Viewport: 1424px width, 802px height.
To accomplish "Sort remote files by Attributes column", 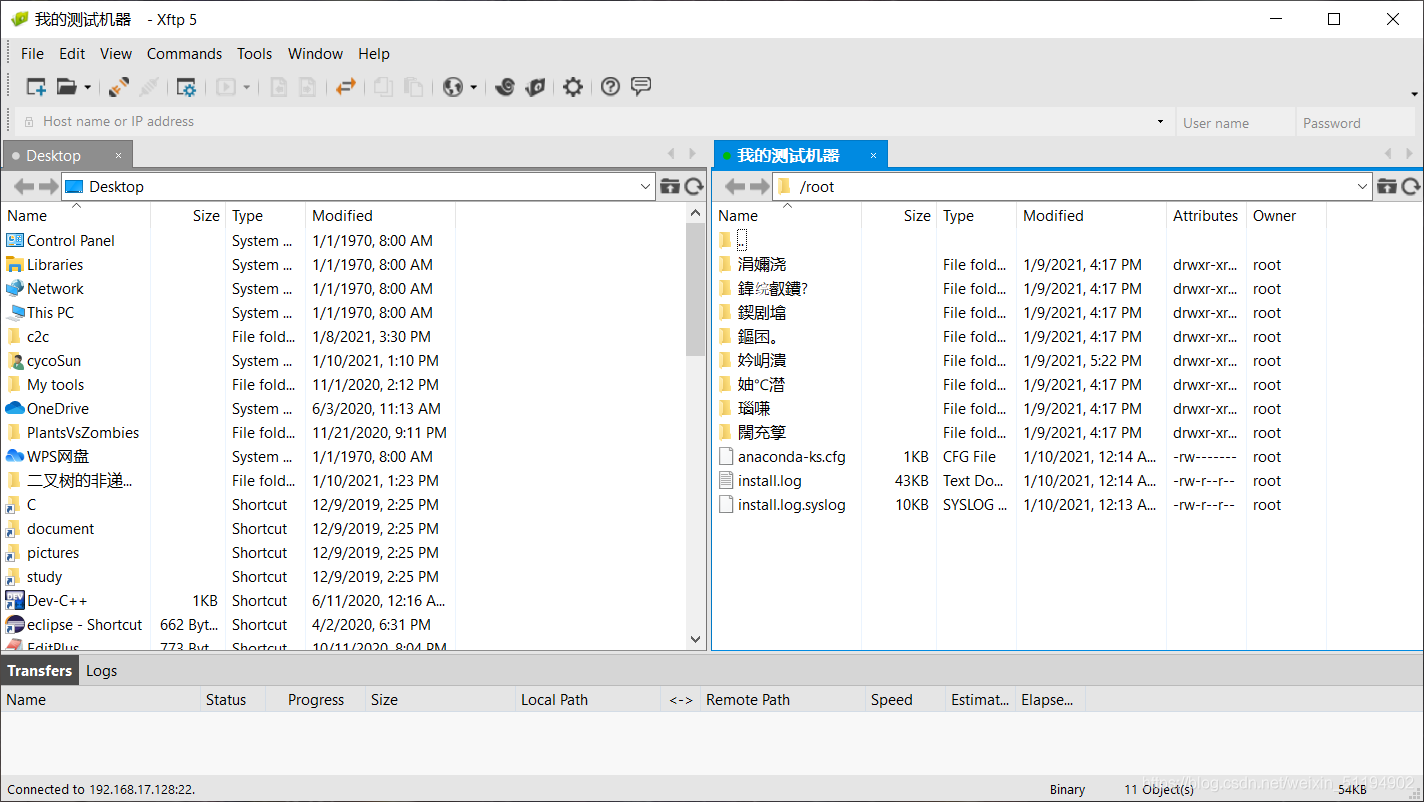I will click(1205, 216).
